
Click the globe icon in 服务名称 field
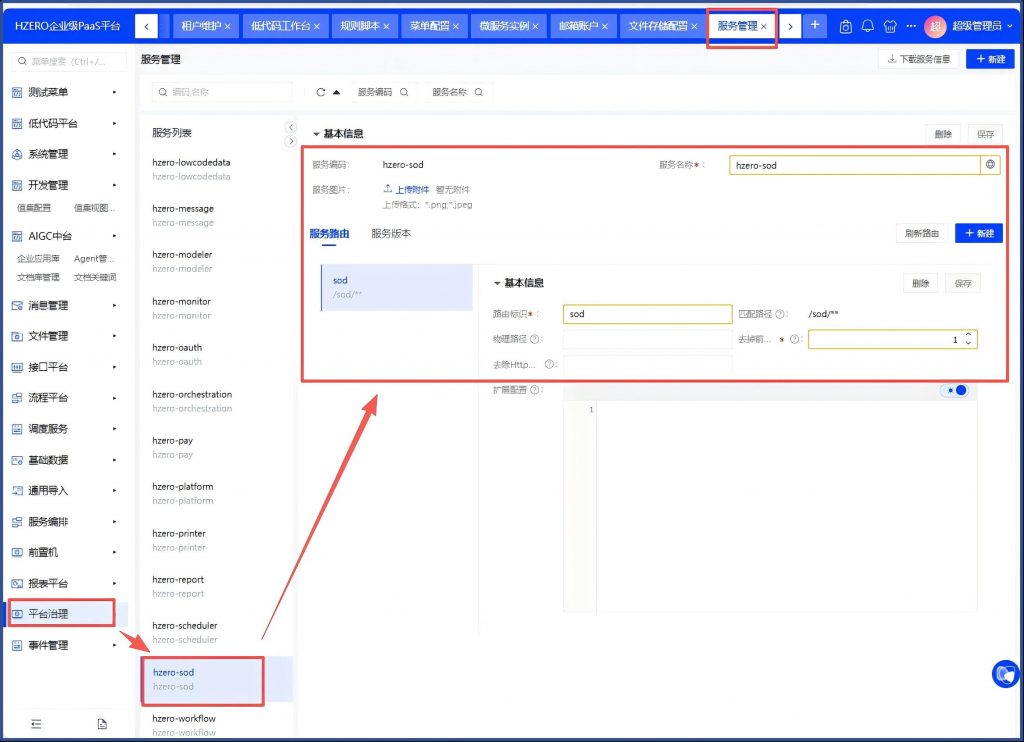pyautogui.click(x=991, y=165)
